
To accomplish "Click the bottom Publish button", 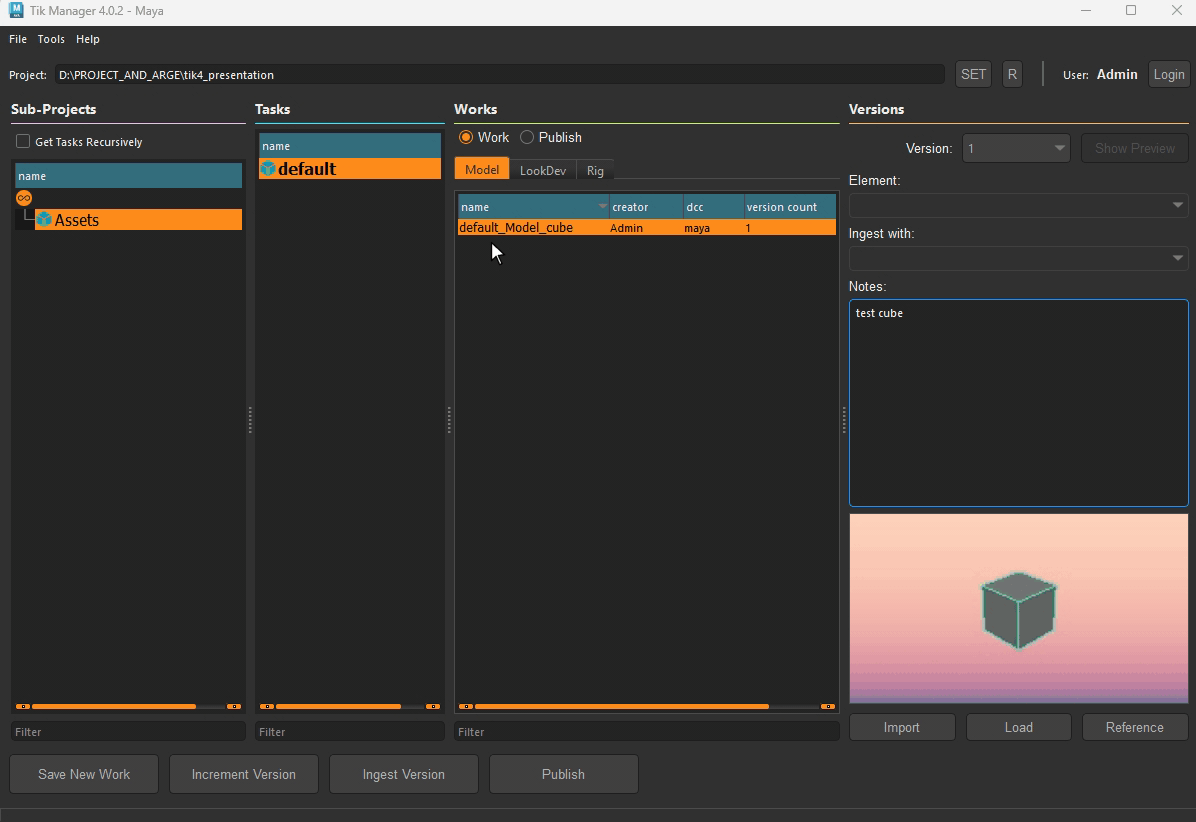I will click(x=563, y=774).
